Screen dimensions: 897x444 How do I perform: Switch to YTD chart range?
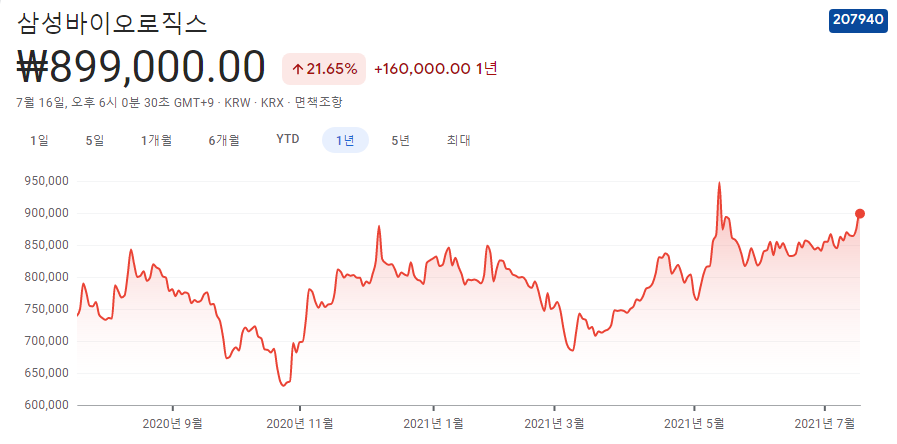point(288,140)
